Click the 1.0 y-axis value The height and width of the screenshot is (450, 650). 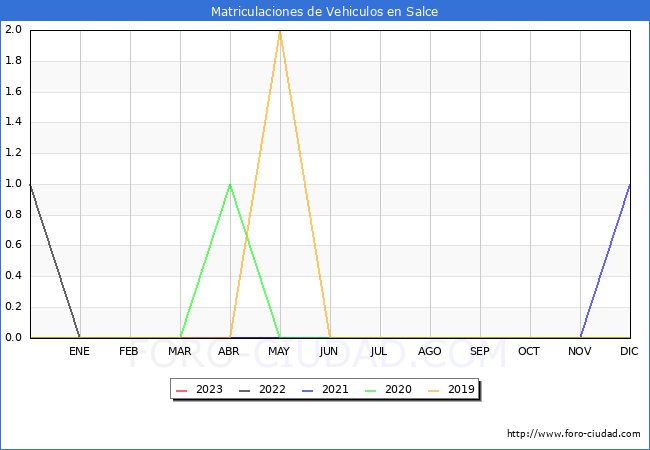(13, 184)
